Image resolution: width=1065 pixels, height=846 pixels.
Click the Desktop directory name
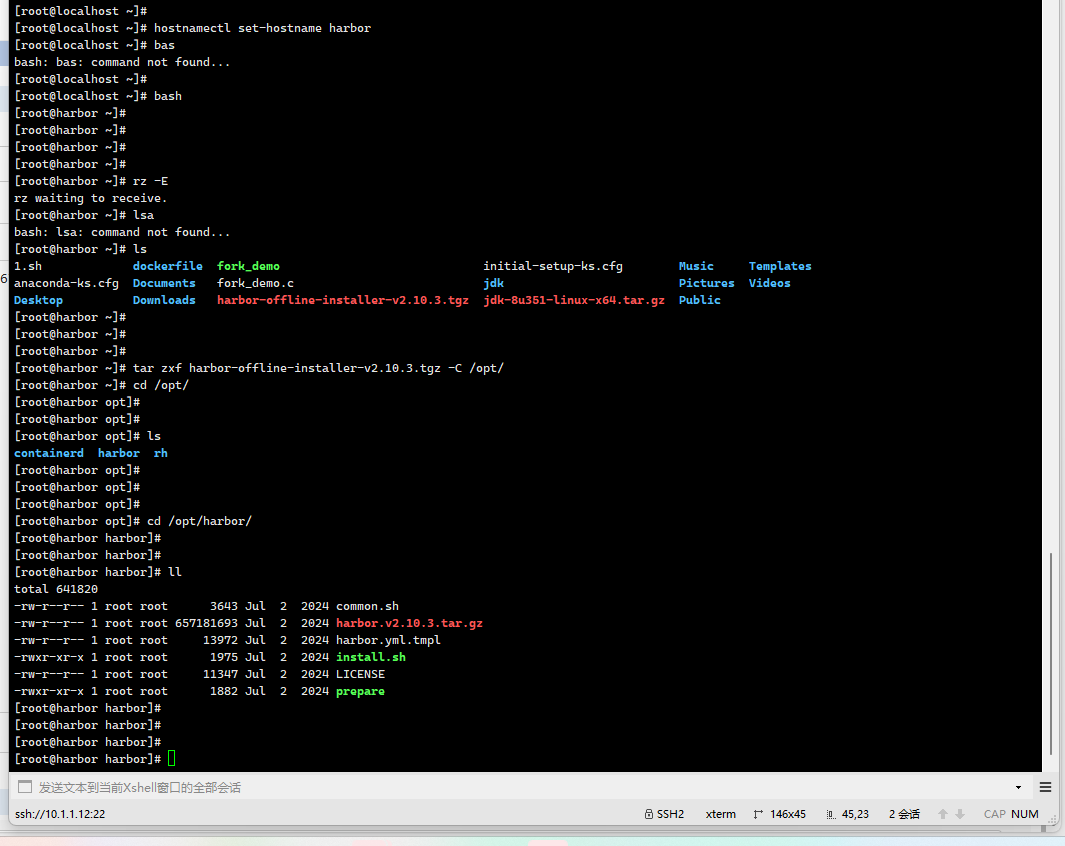click(38, 300)
